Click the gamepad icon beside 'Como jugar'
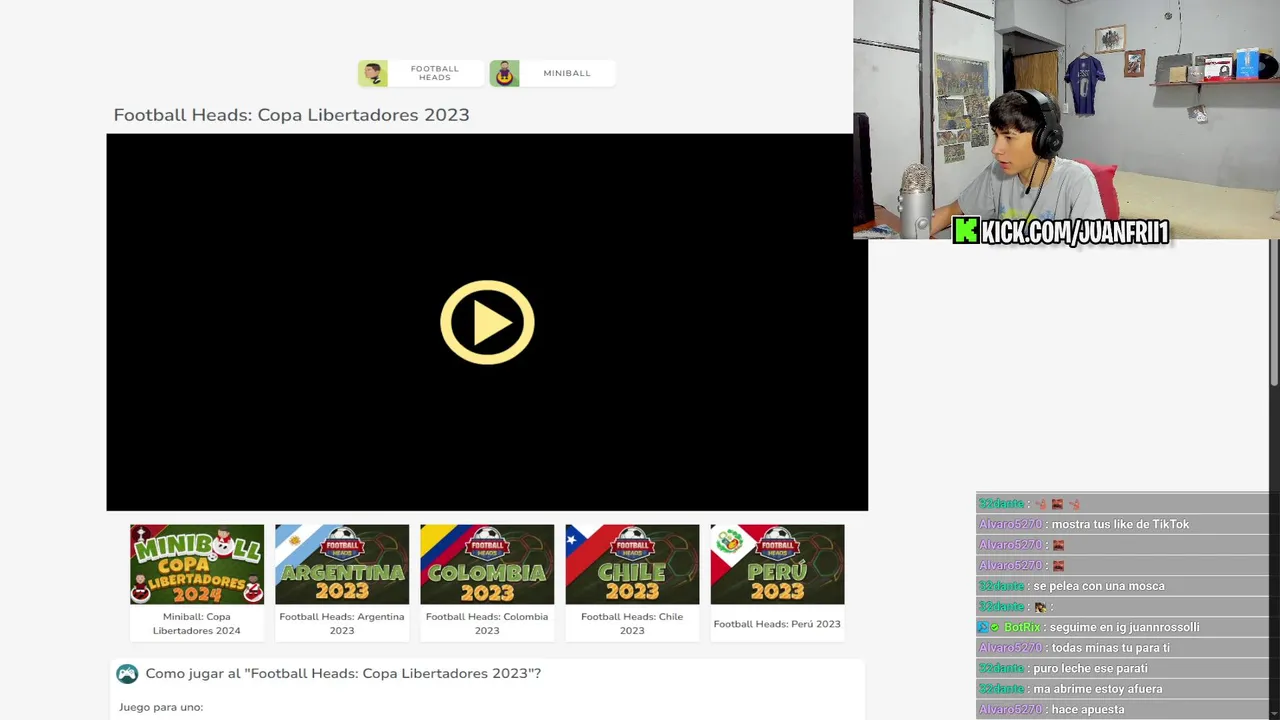This screenshot has height=720, width=1280. [x=127, y=674]
